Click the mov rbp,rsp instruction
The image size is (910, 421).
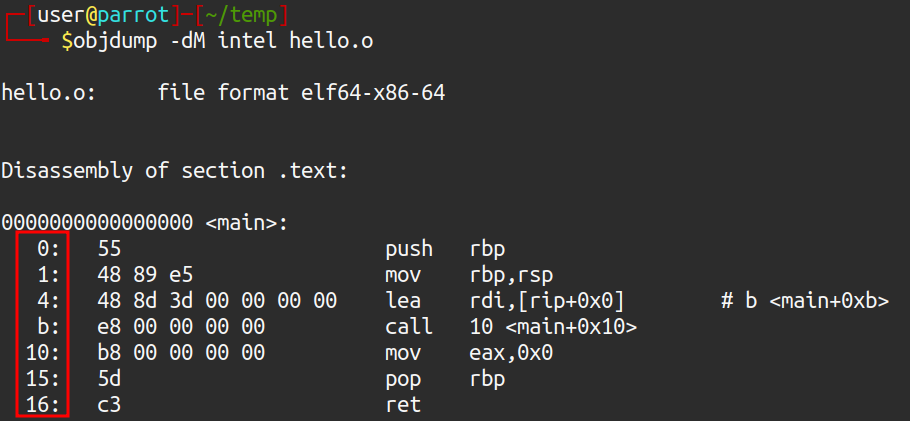471,275
